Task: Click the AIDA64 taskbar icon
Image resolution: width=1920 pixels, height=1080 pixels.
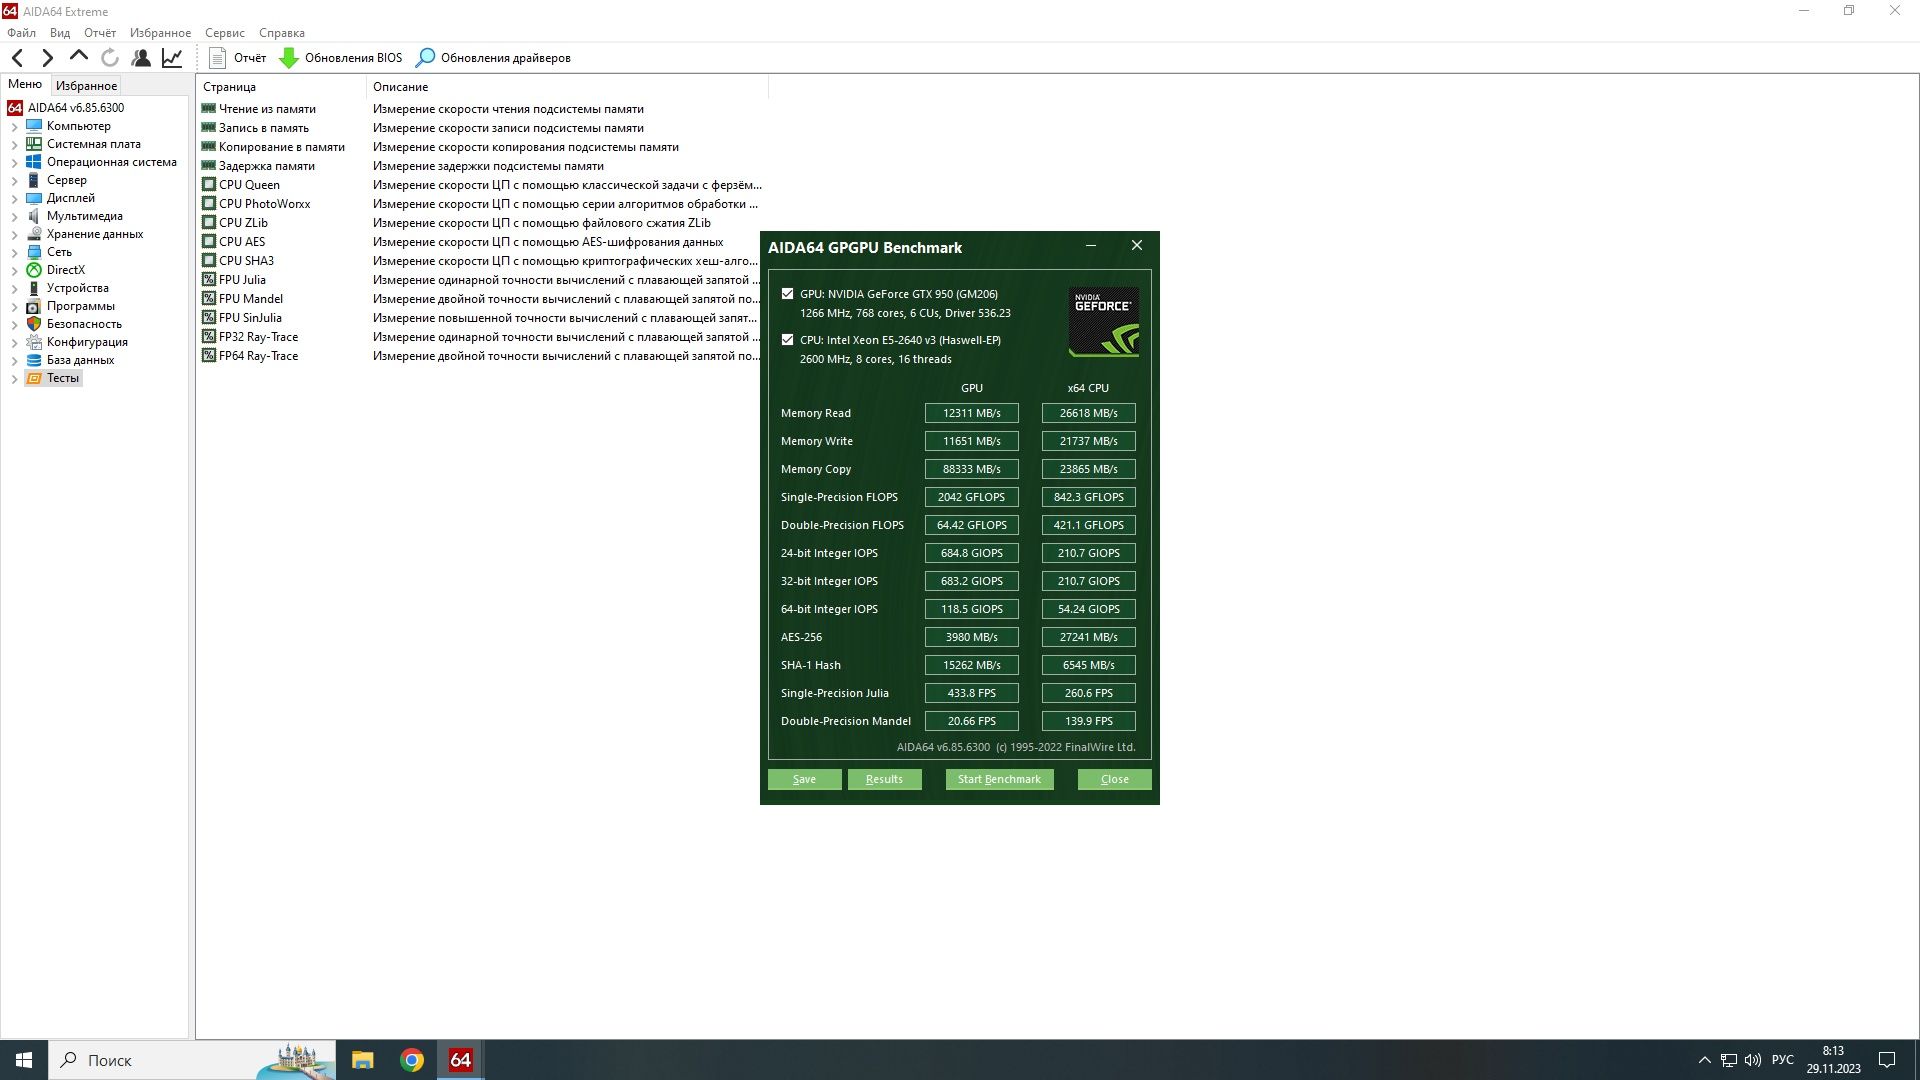Action: 460,1060
